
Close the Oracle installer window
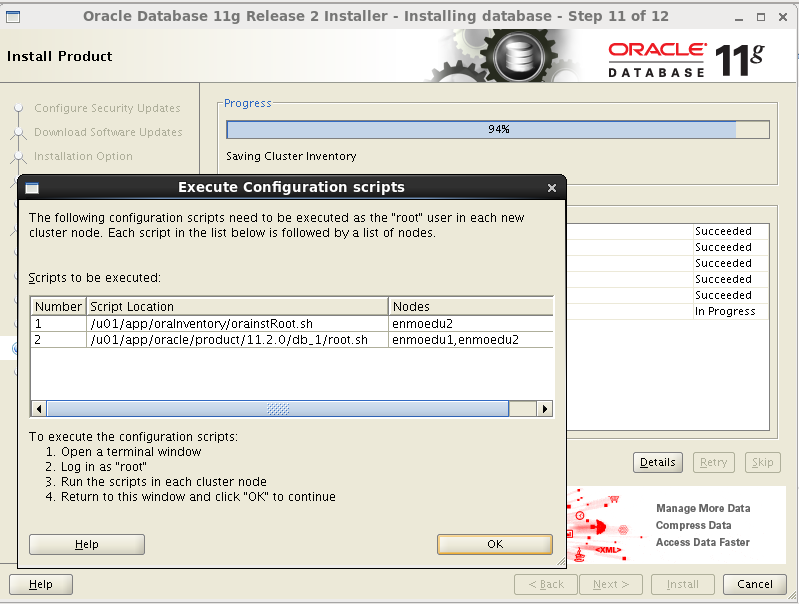(783, 17)
